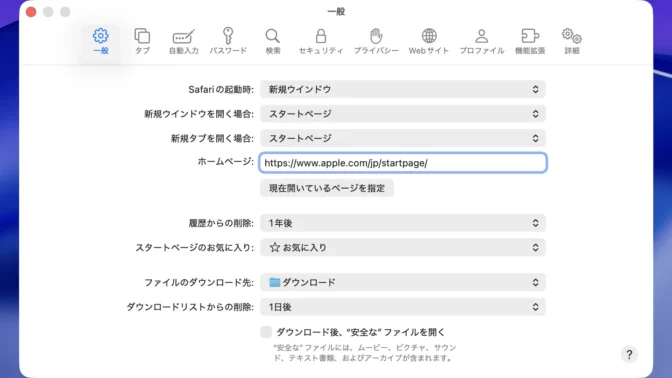Open the Webサイト globe icon

tap(429, 41)
